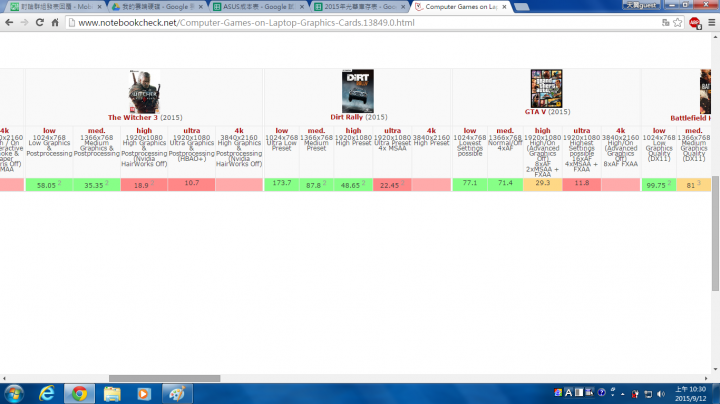Screen dimensions: 720x404
Task: Open File Explorer from taskbar
Action: (112, 394)
